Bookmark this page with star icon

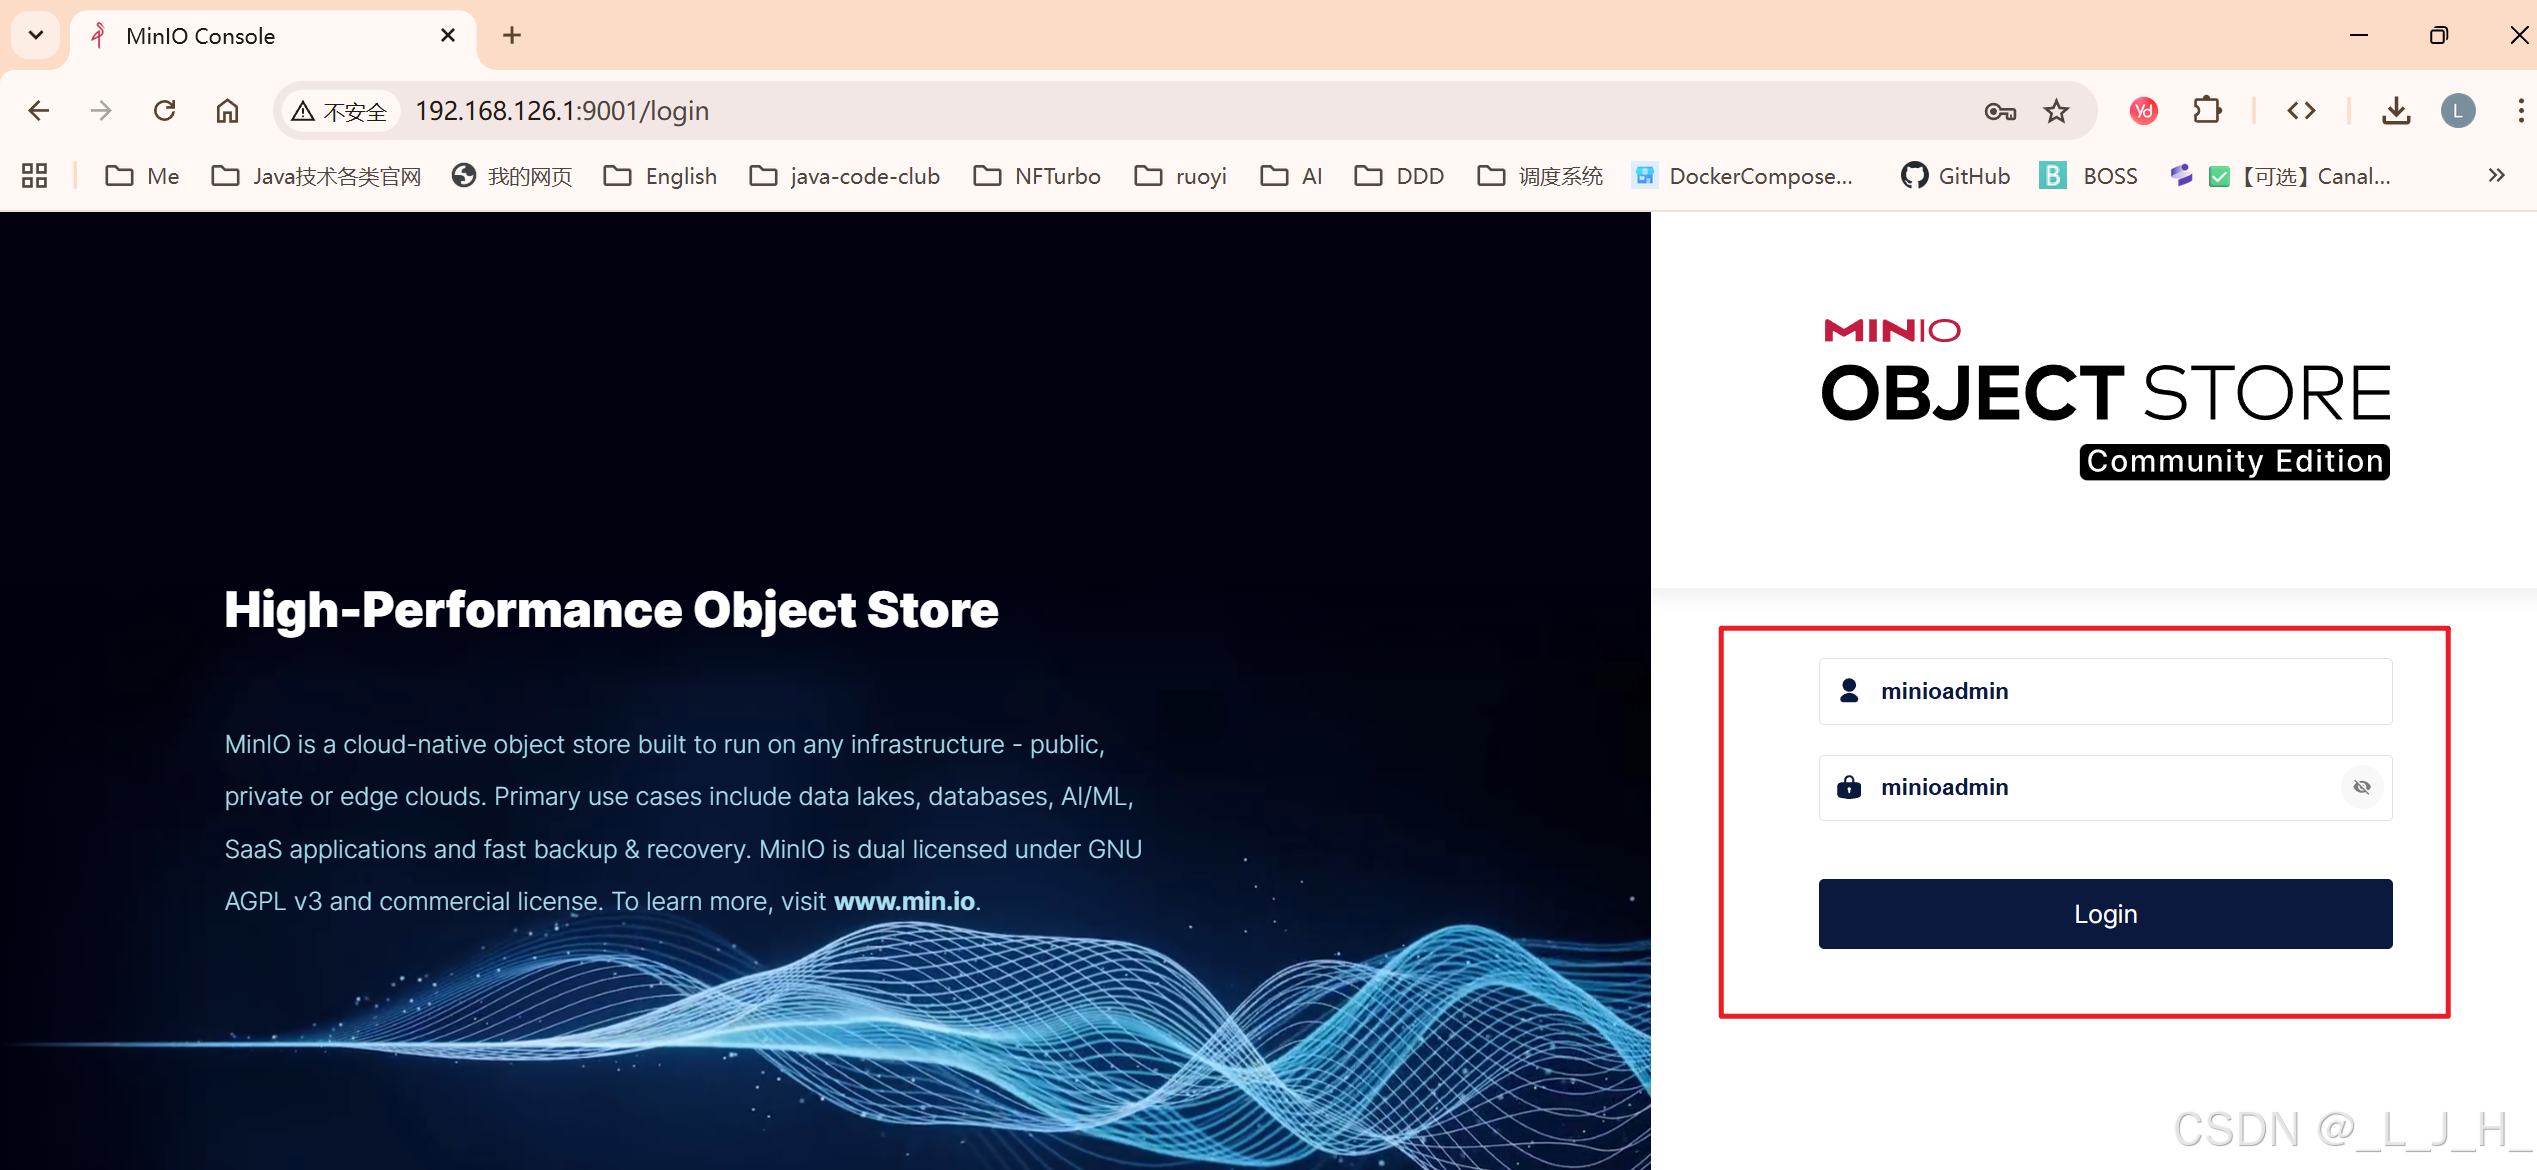click(x=2056, y=111)
